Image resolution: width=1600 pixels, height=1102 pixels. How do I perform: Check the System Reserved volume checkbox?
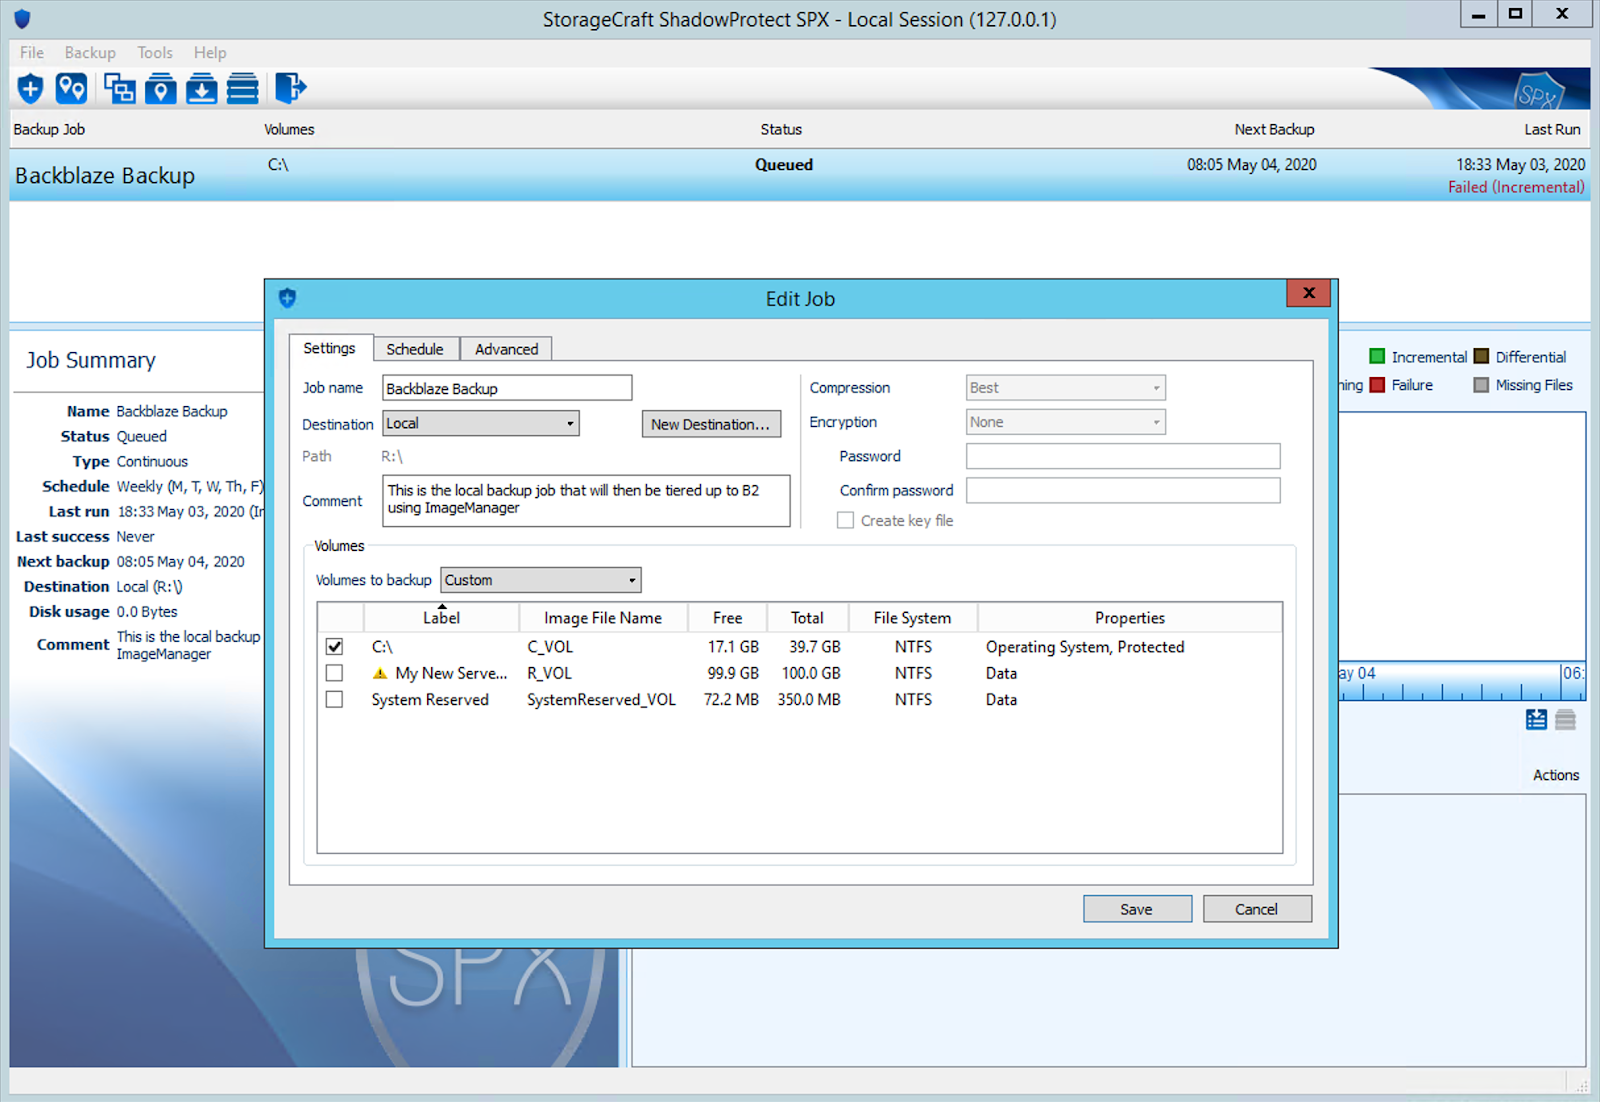click(x=334, y=699)
